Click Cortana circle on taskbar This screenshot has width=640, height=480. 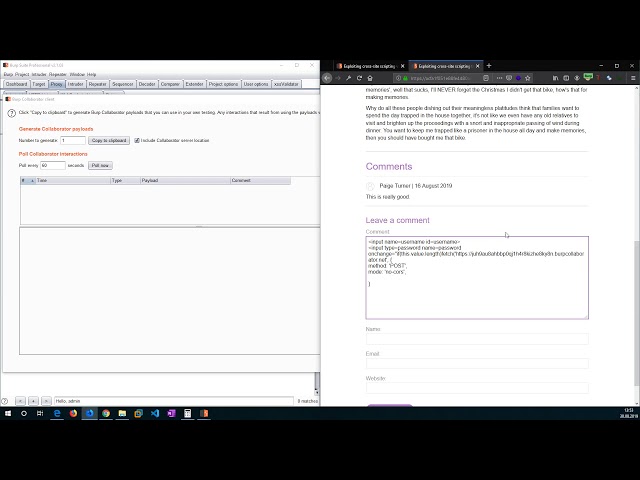click(24, 413)
